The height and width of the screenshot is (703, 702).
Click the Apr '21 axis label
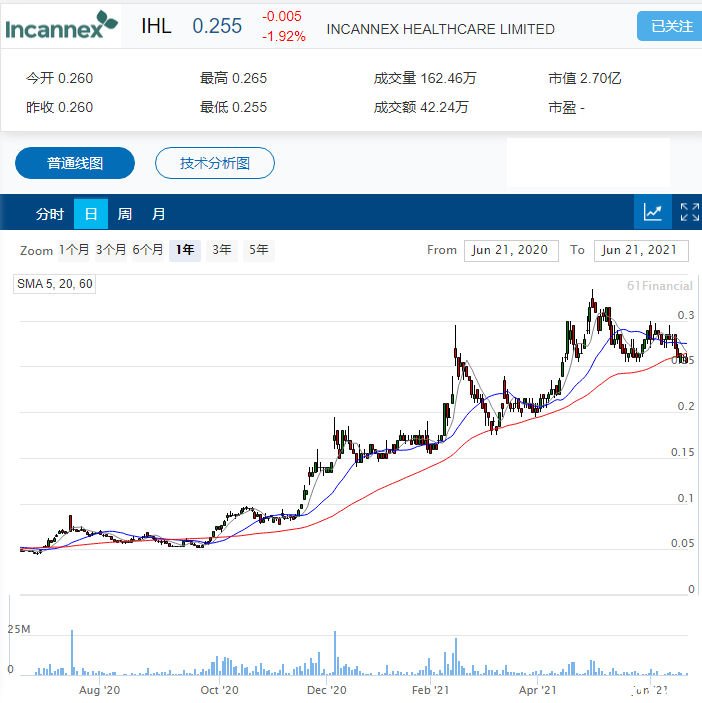coord(537,690)
